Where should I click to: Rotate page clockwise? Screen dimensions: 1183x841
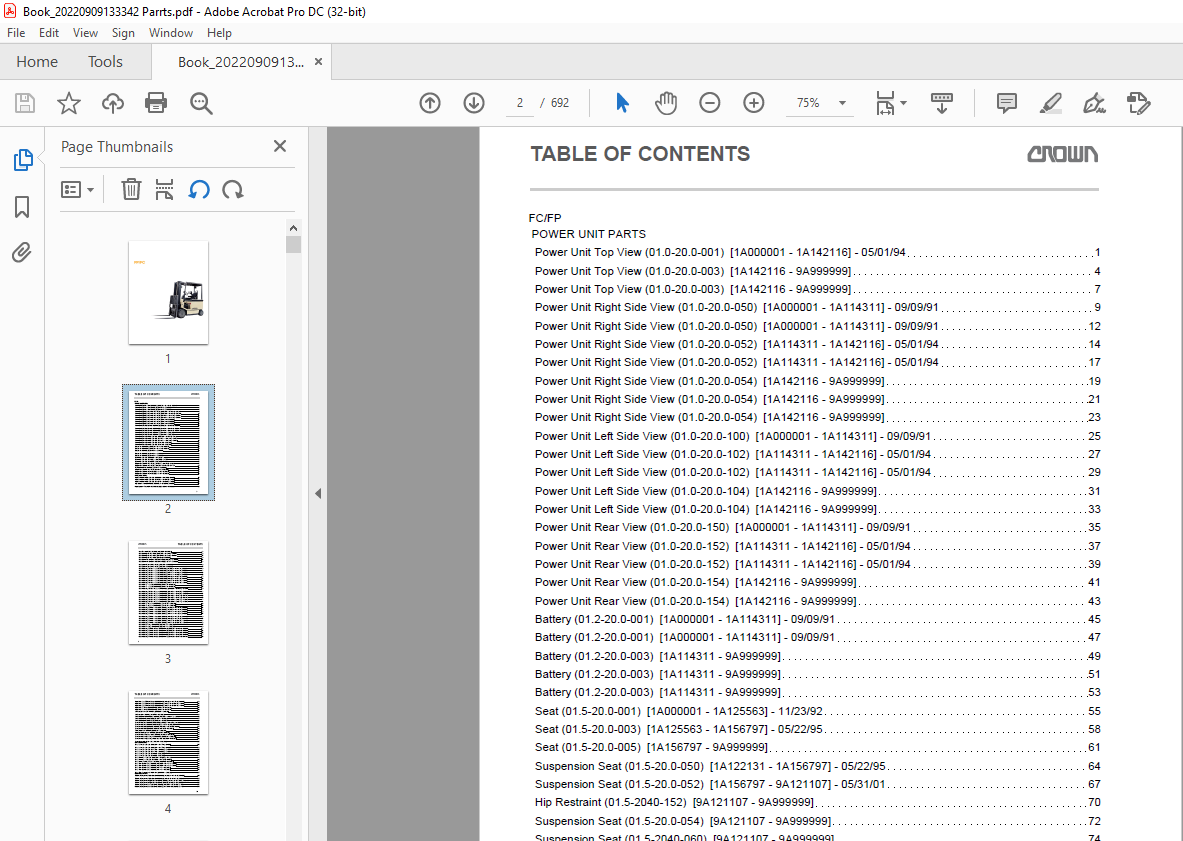[x=233, y=189]
